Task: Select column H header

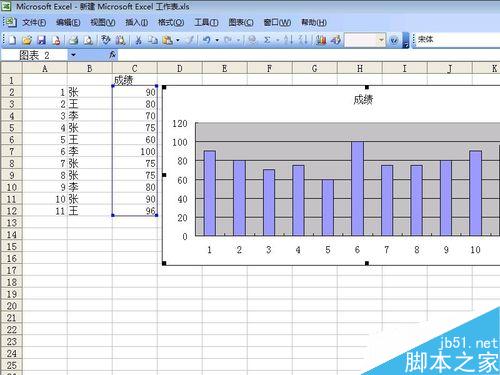Action: [x=360, y=68]
